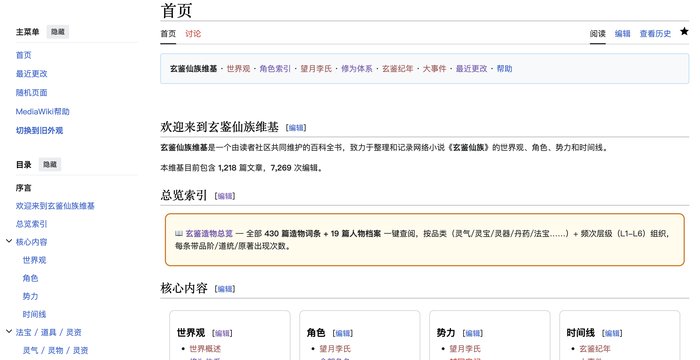Open 大事件 in the navigation banner
This screenshot has width=700, height=360.
434,68
